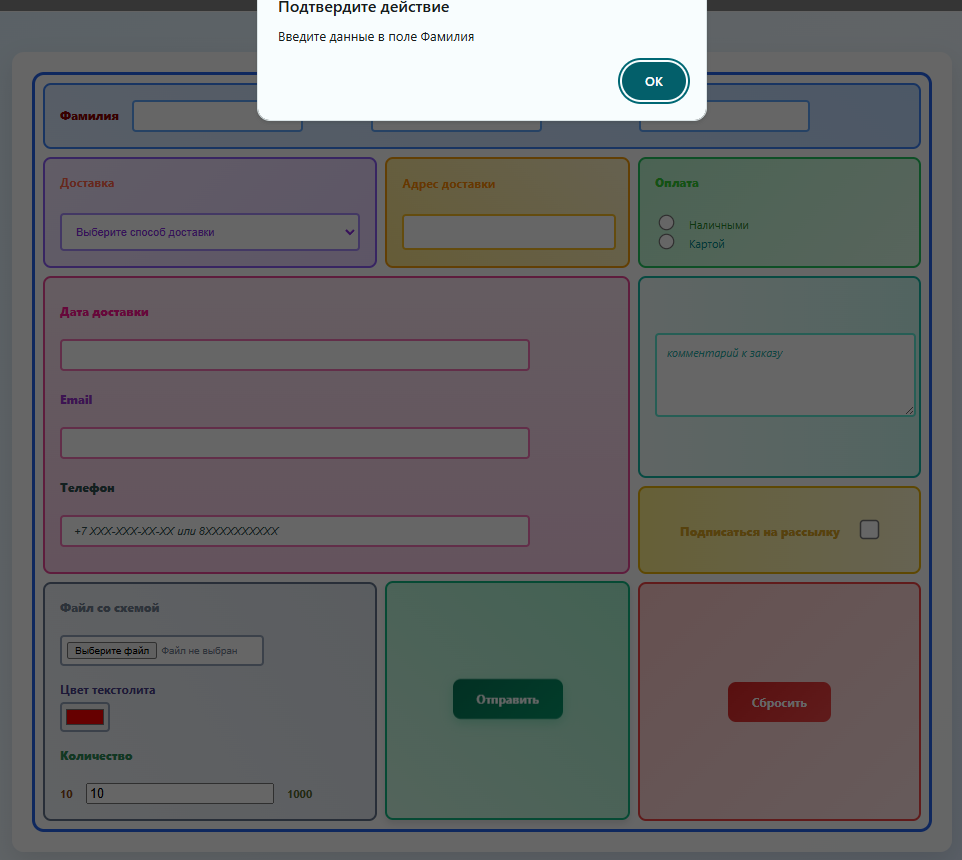Select the Картой radio button
The image size is (962, 860).
(x=666, y=242)
